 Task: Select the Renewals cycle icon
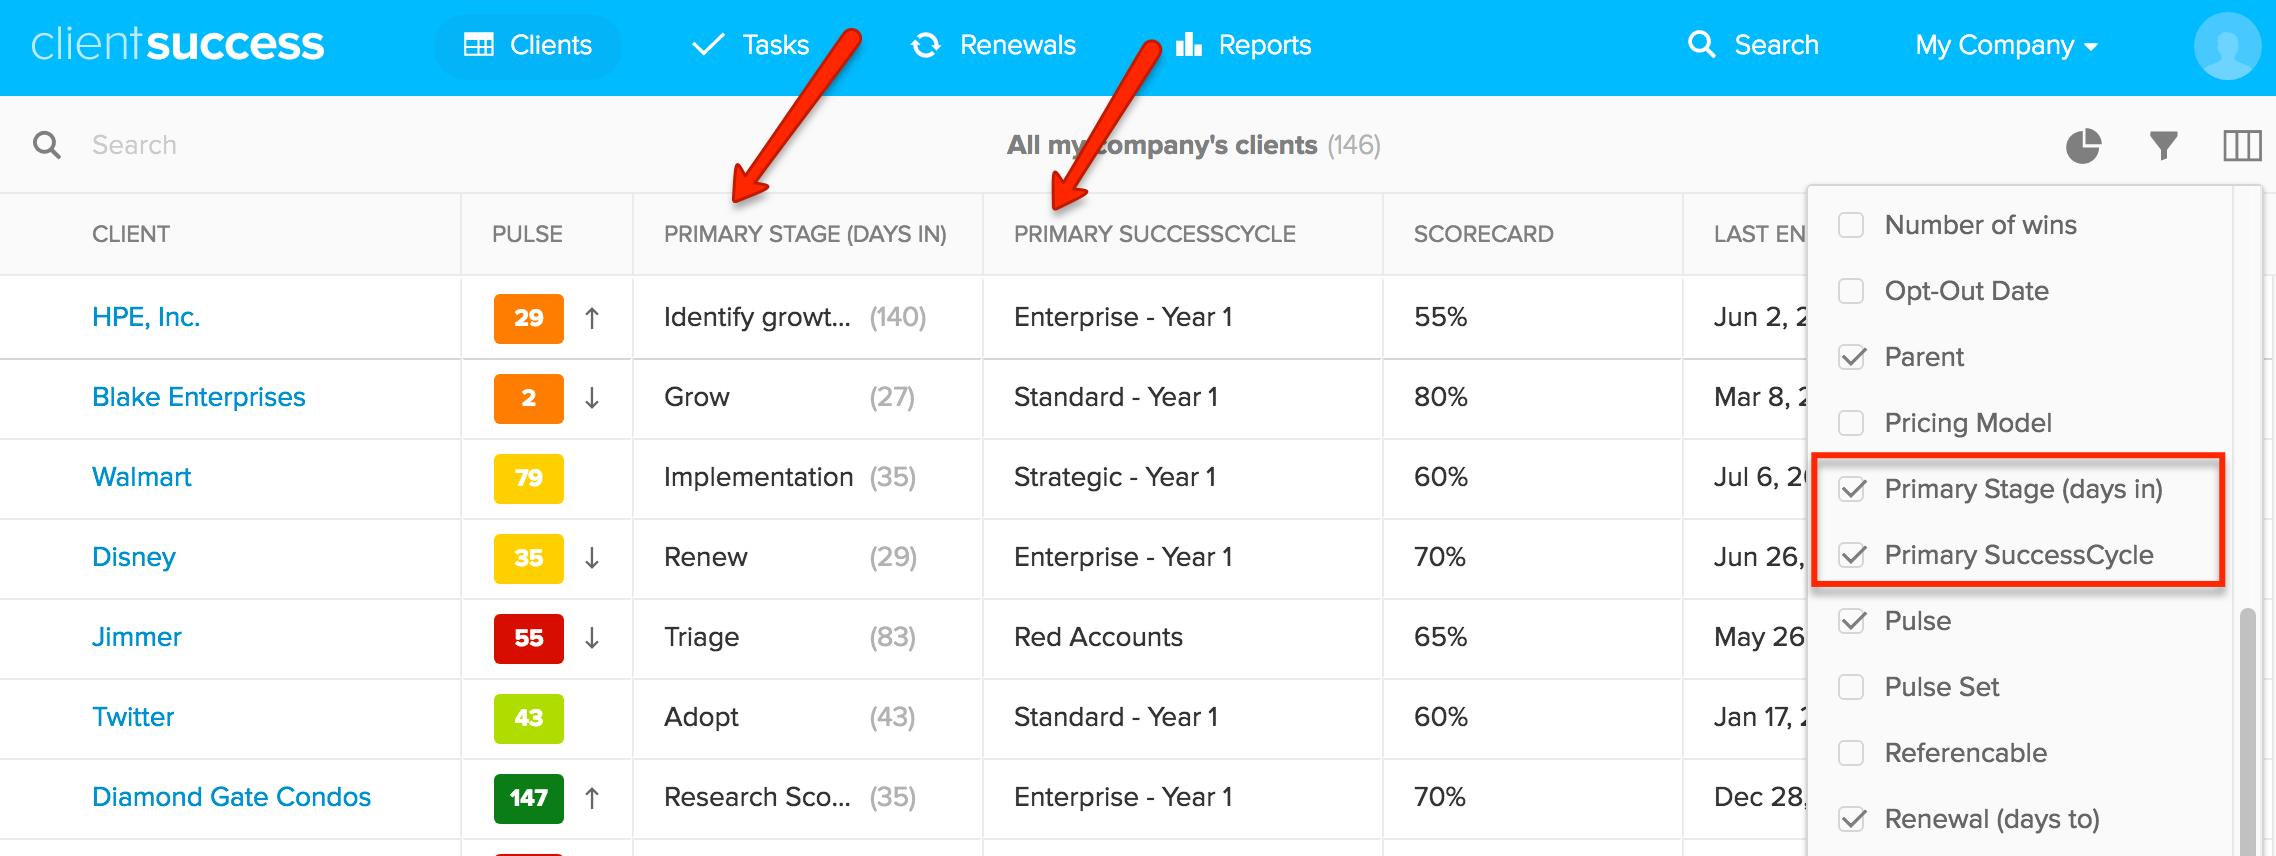928,44
